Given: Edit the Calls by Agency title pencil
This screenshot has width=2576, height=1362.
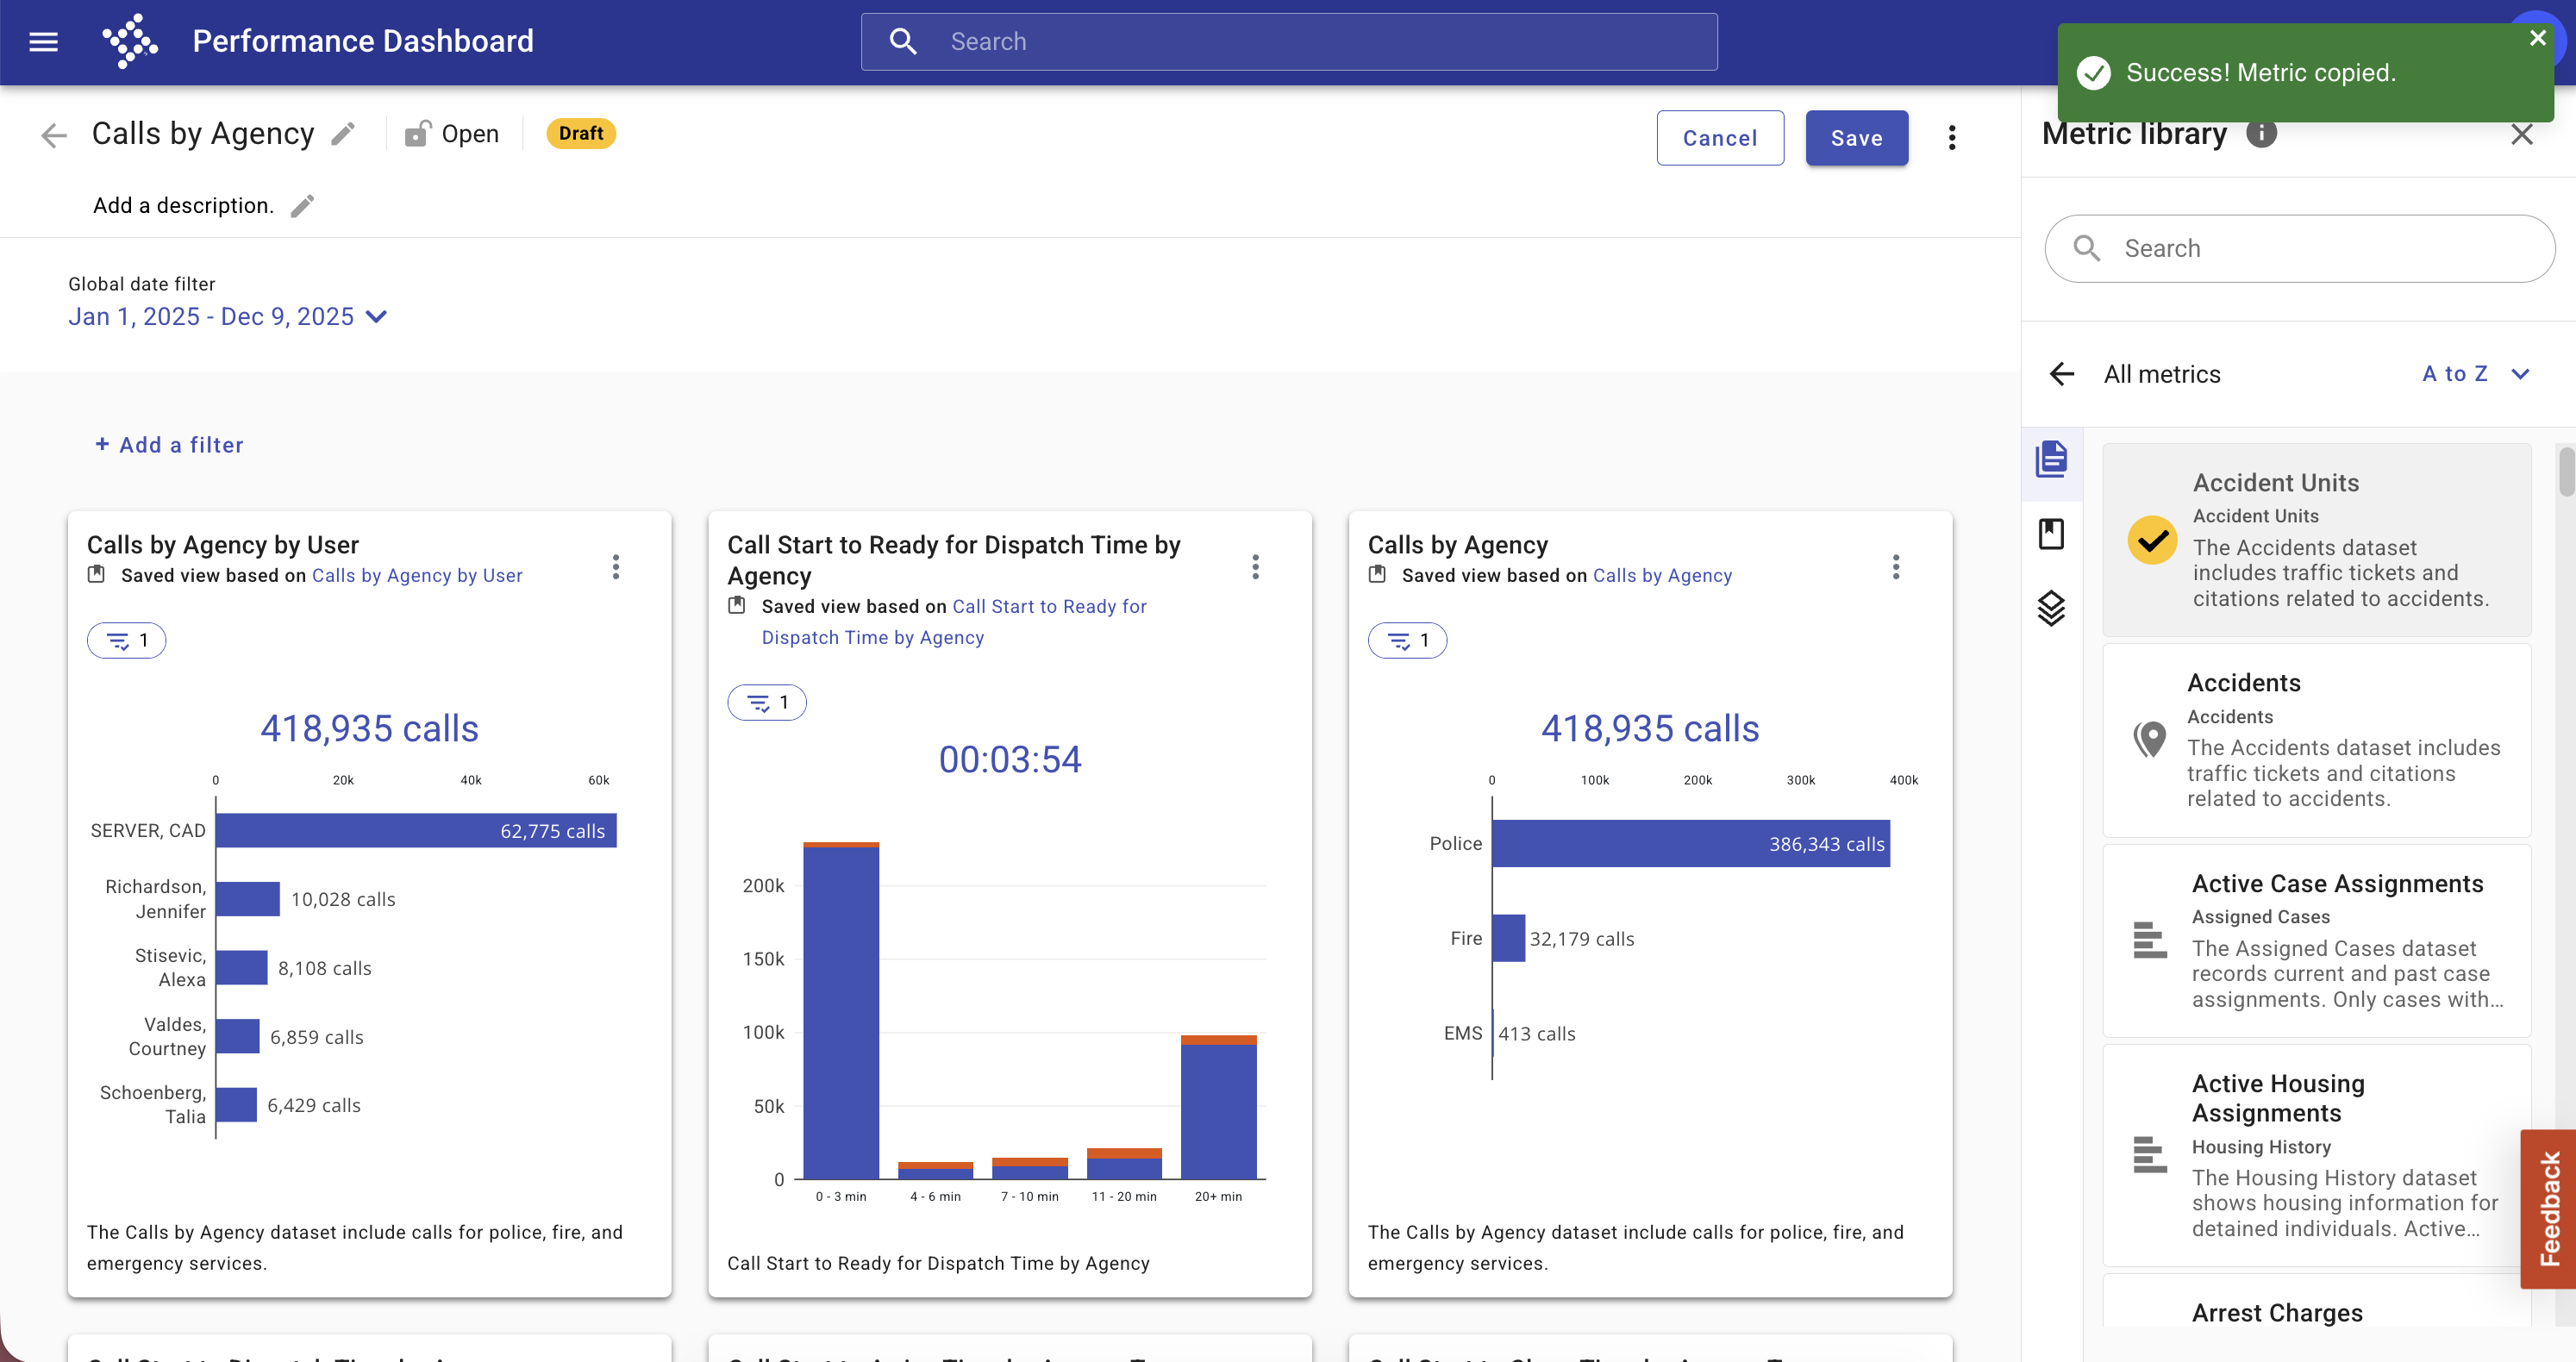Looking at the screenshot, I should (x=343, y=134).
